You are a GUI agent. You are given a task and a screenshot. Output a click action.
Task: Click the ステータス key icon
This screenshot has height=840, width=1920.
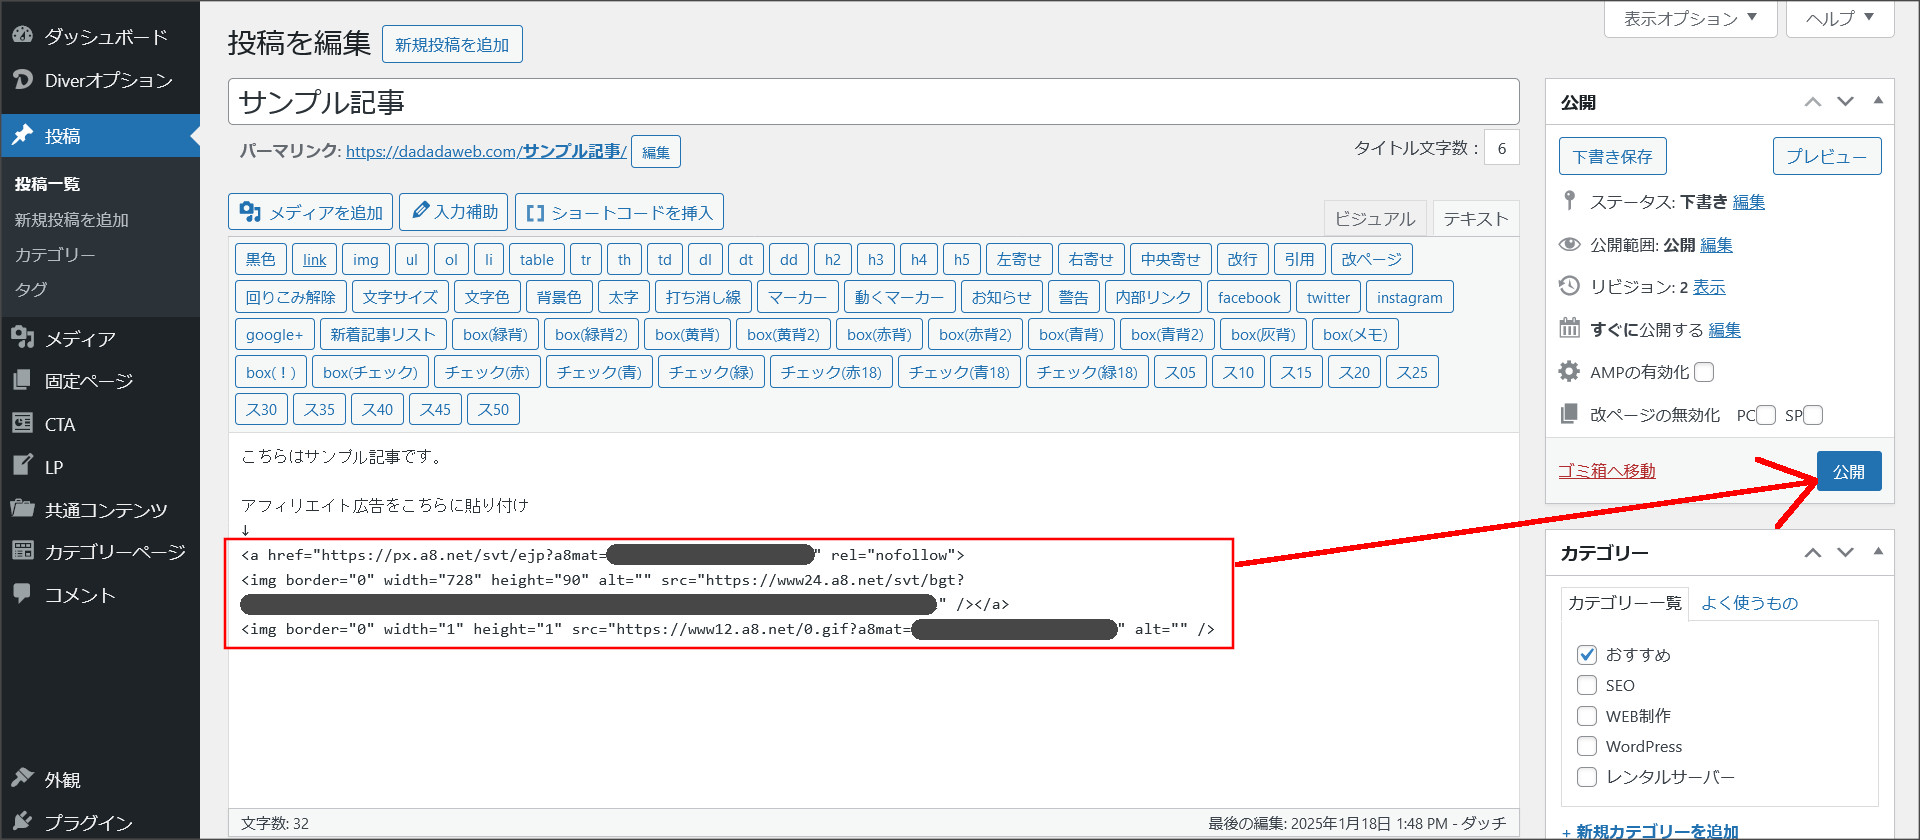[1570, 201]
